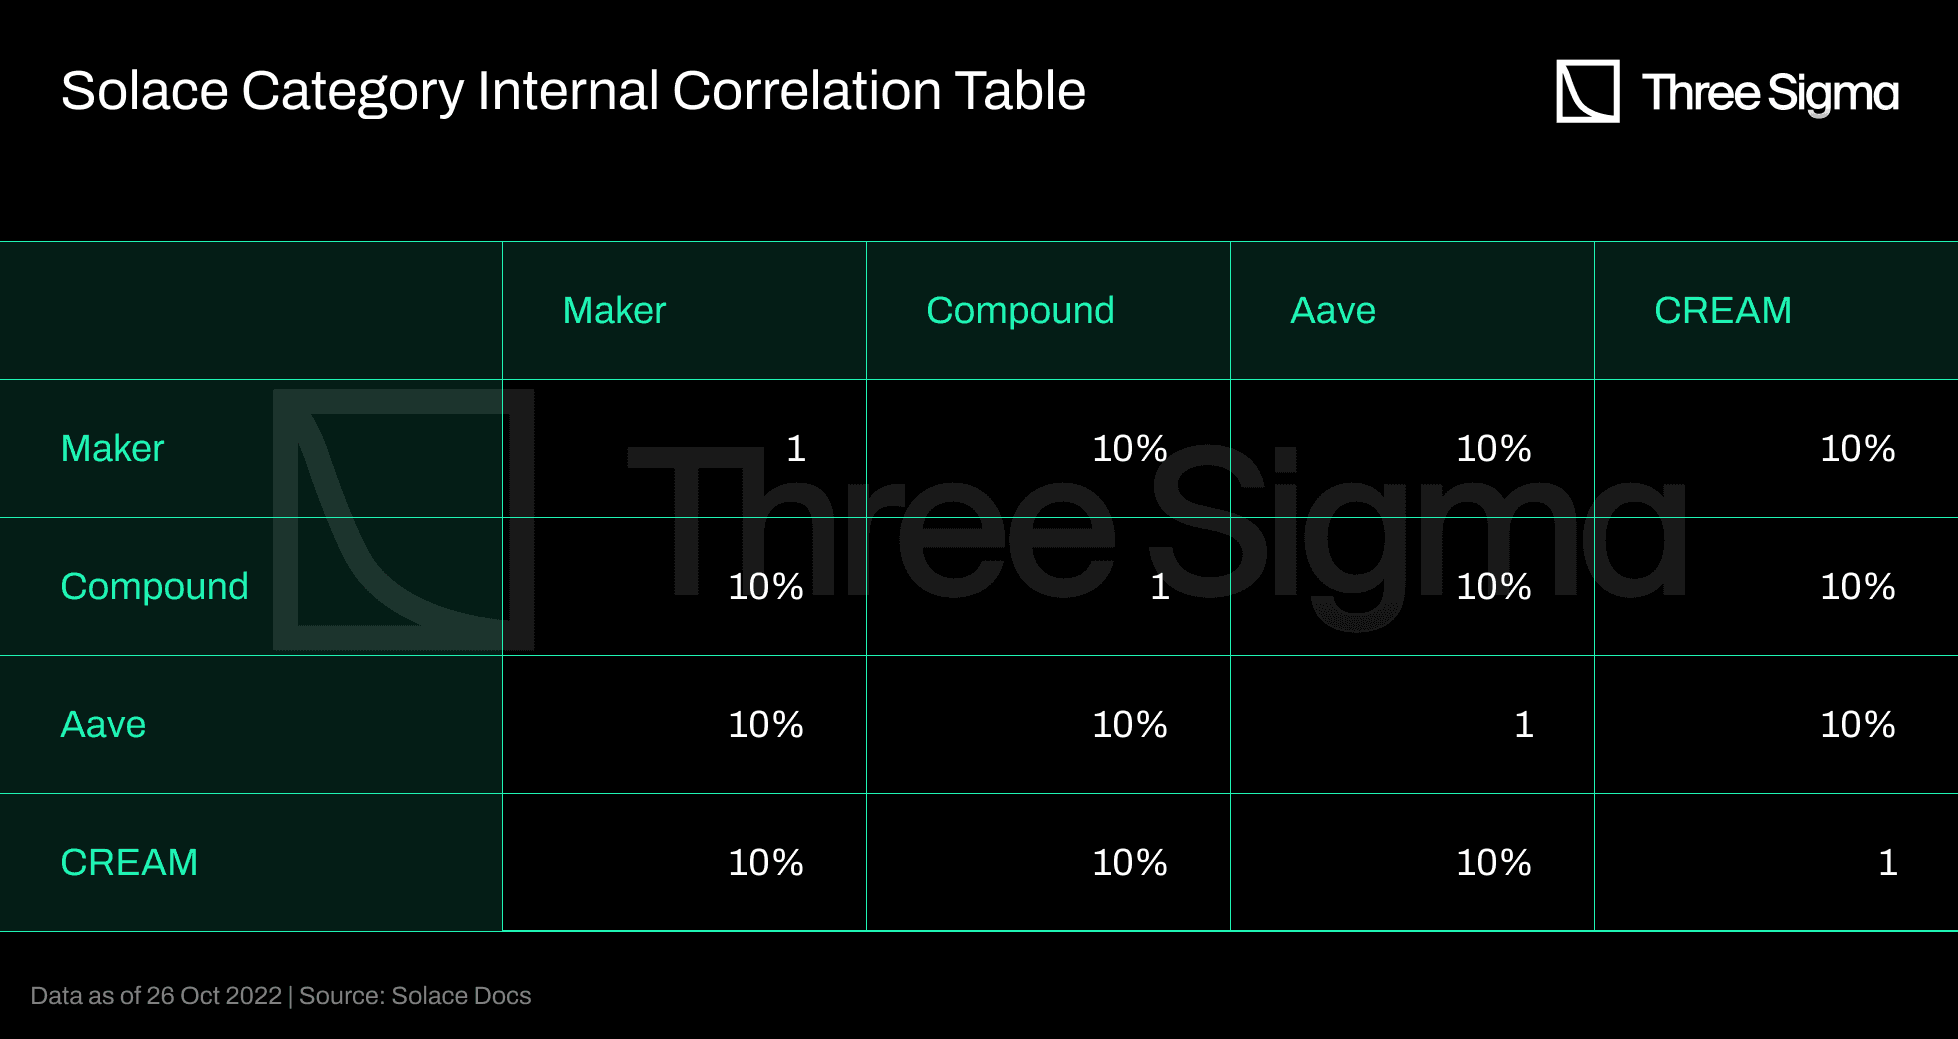This screenshot has width=1958, height=1039.
Task: Select the Maker column header
Action: (614, 311)
